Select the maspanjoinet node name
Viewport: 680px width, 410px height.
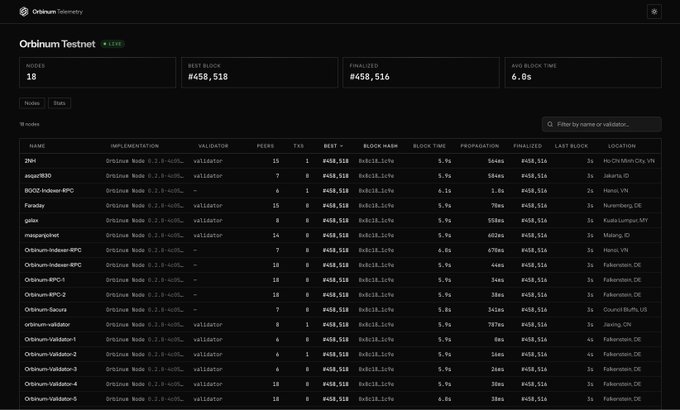point(42,235)
